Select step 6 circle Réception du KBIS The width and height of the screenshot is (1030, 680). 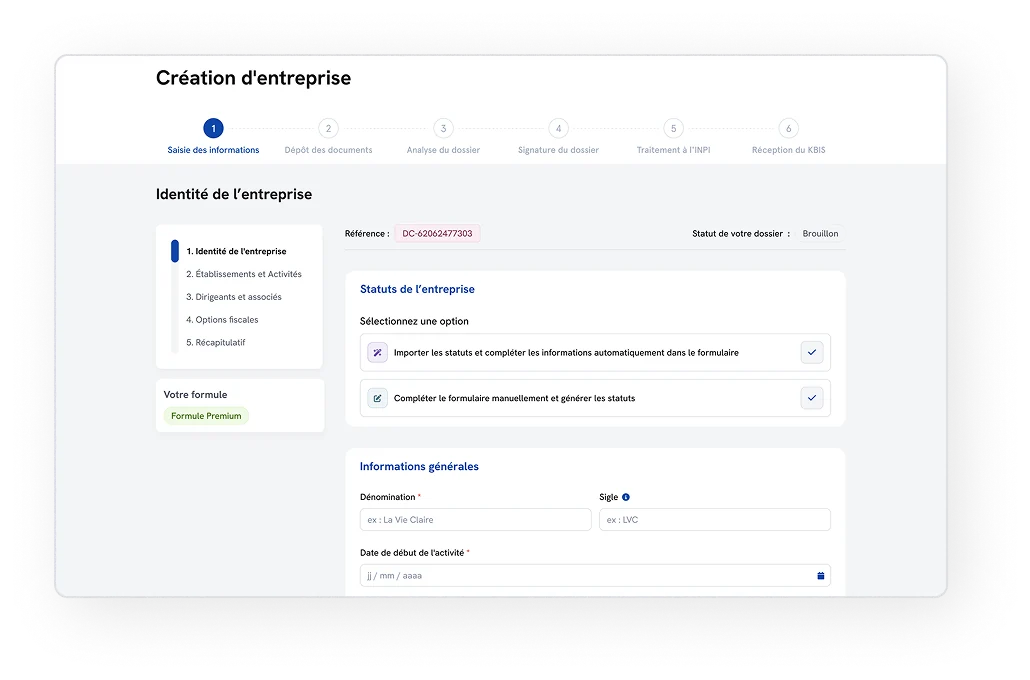789,128
